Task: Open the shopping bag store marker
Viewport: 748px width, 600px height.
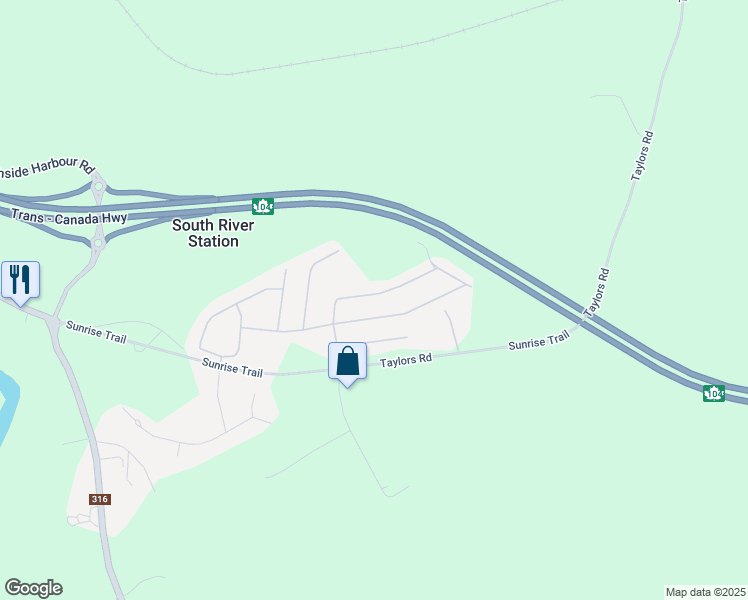Action: pyautogui.click(x=347, y=364)
